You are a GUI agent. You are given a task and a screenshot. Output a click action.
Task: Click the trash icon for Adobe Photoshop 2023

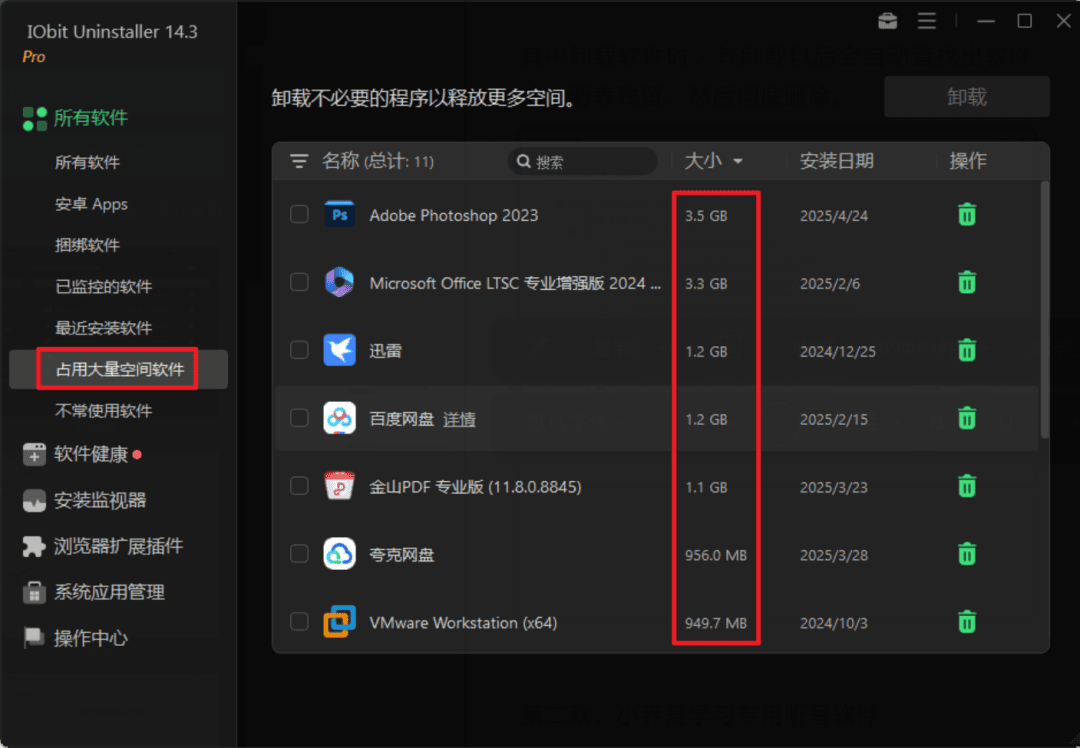pyautogui.click(x=966, y=215)
